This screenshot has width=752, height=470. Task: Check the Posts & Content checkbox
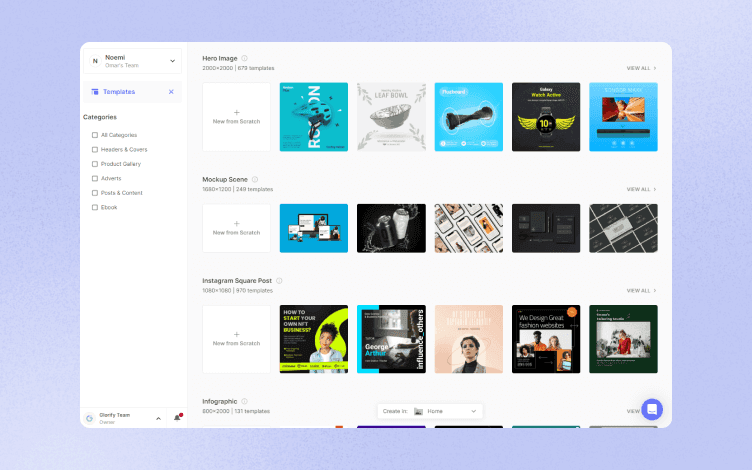[x=95, y=193]
